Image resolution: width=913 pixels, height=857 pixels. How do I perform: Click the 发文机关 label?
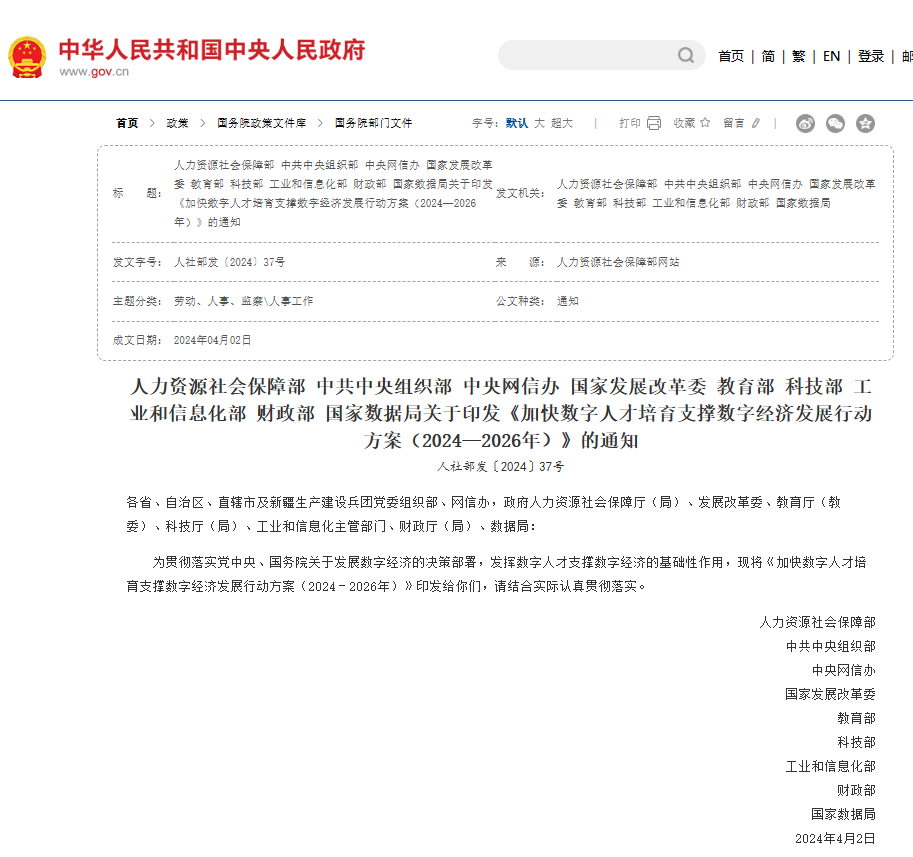click(x=520, y=193)
